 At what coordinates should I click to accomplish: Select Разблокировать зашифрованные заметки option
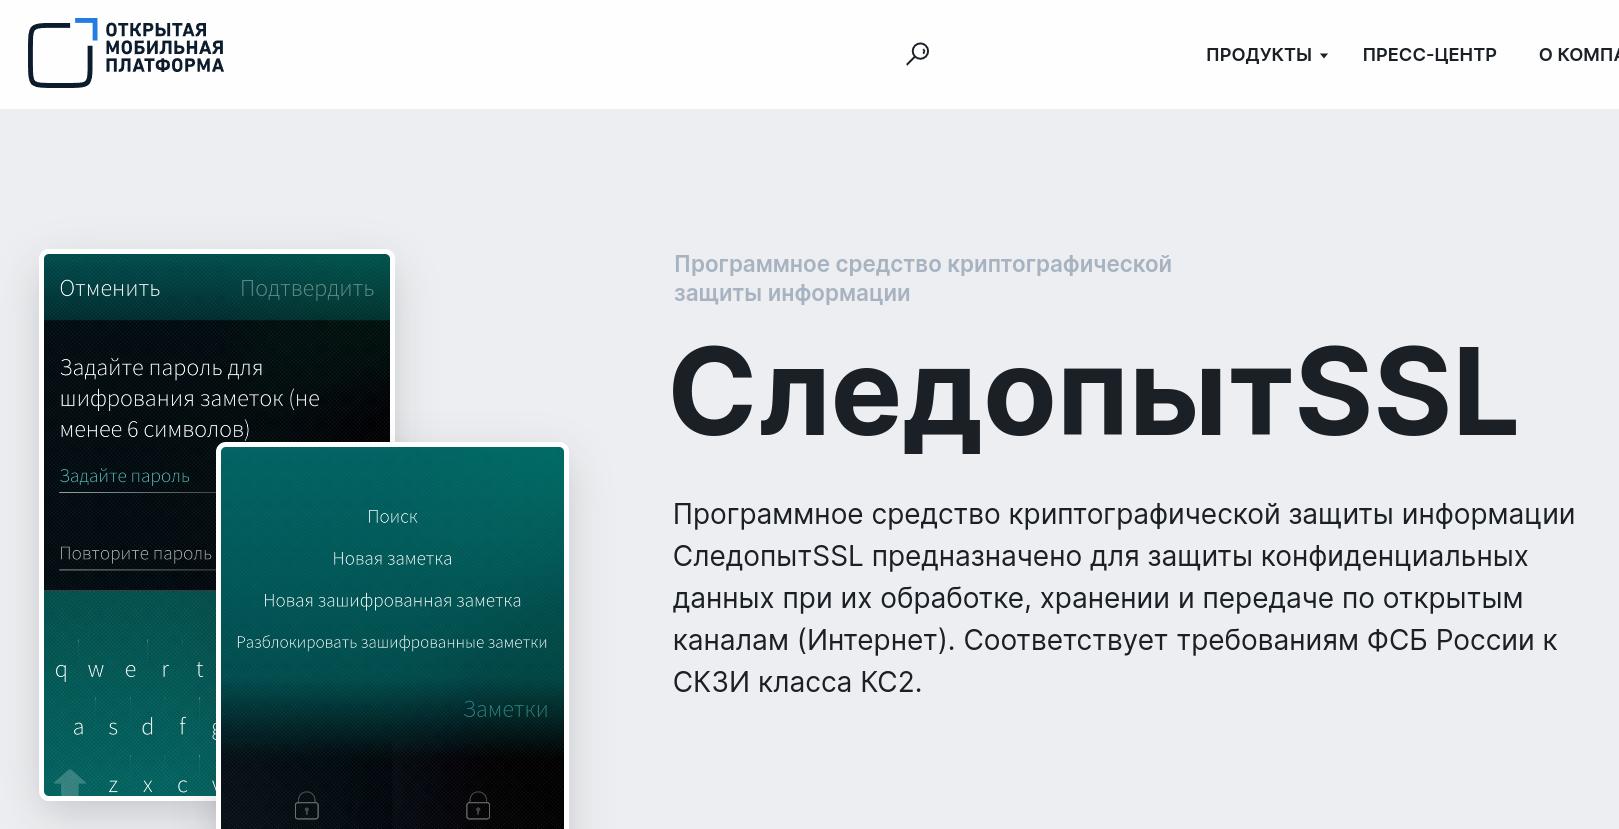pos(392,643)
